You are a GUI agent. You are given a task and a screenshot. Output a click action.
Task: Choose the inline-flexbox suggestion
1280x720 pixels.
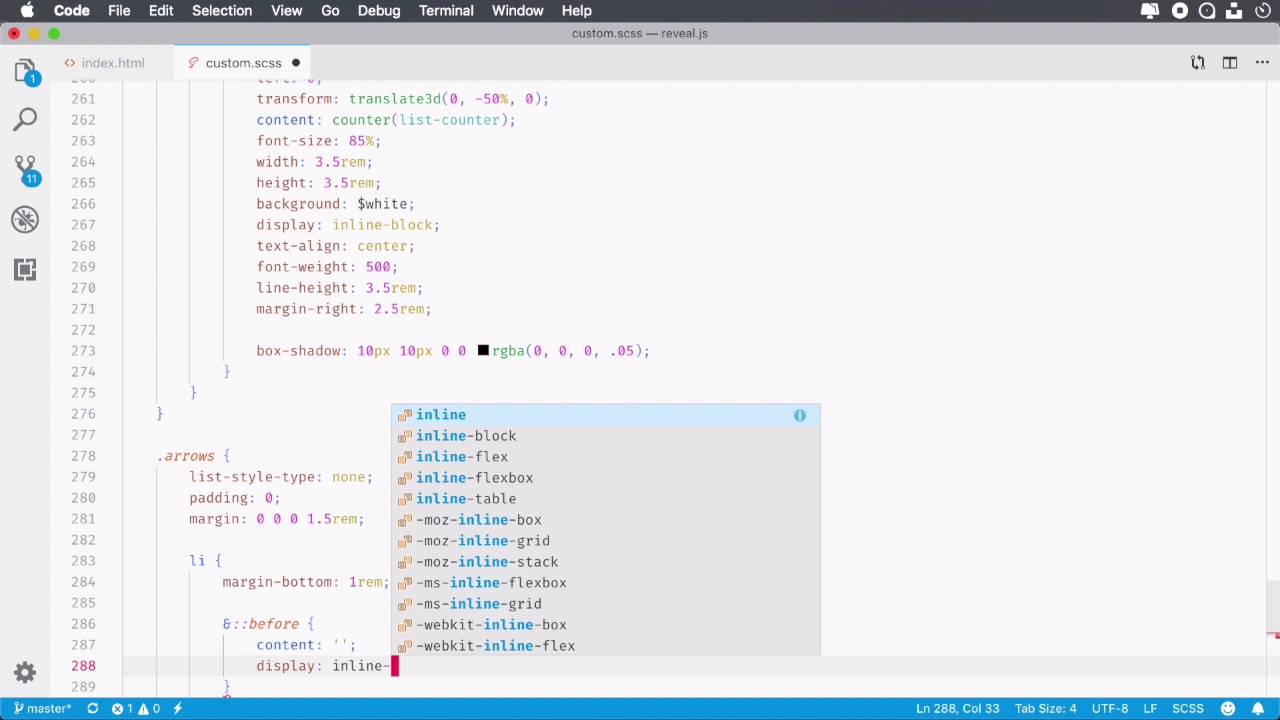pyautogui.click(x=605, y=478)
